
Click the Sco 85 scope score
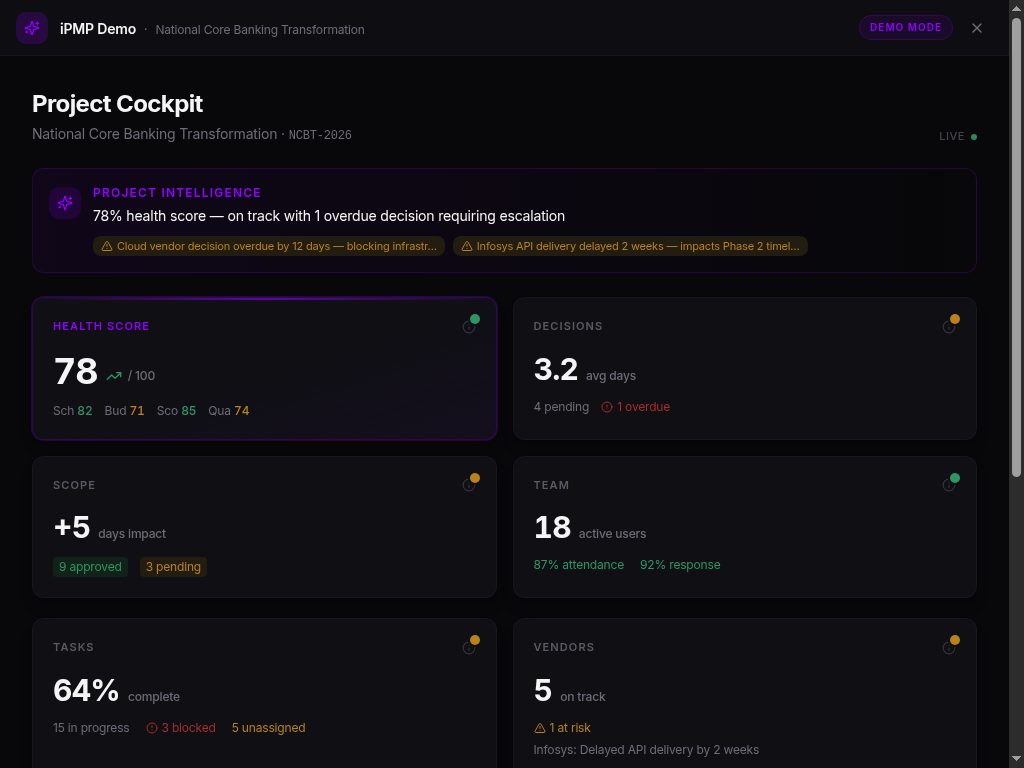coord(176,411)
